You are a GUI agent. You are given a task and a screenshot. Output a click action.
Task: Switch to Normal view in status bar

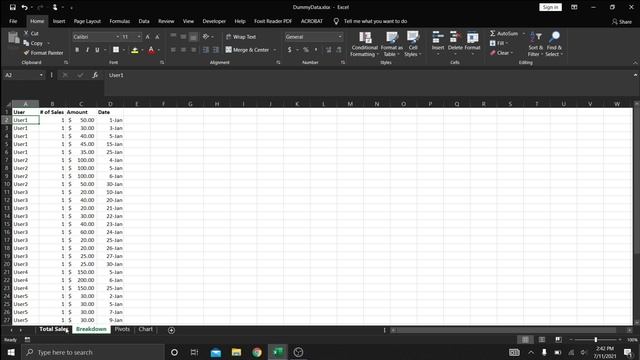click(x=525, y=340)
